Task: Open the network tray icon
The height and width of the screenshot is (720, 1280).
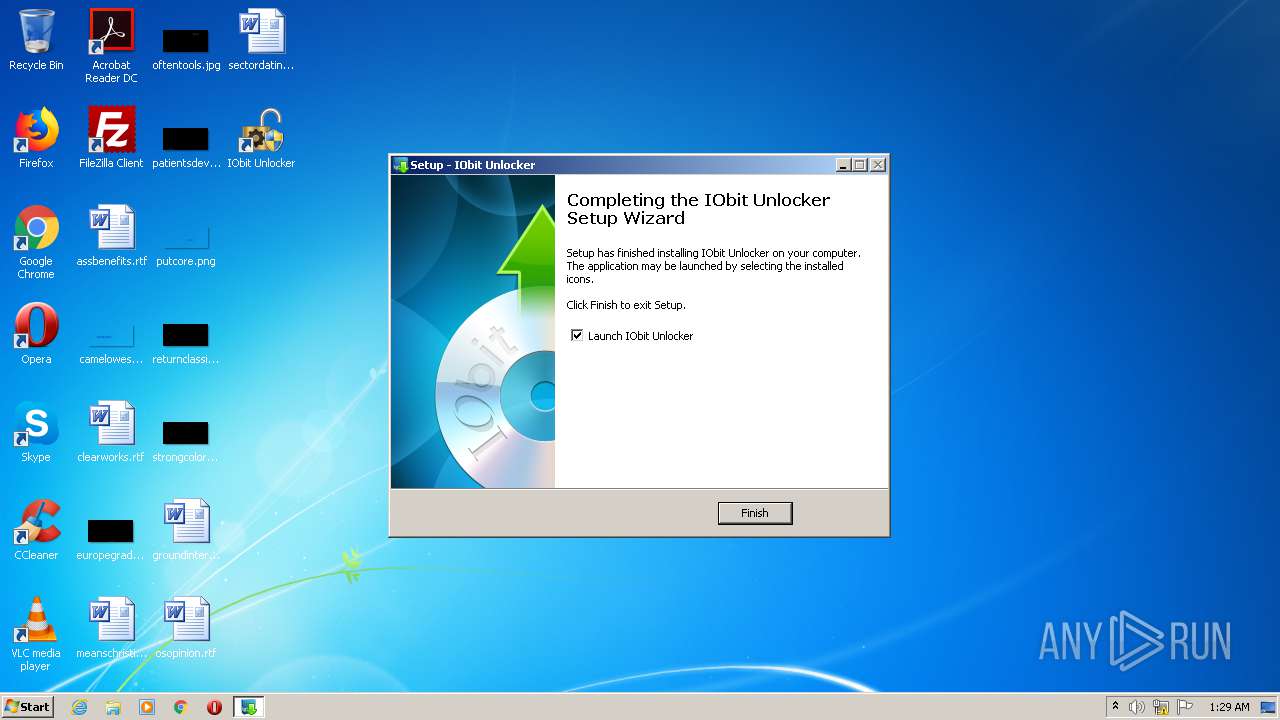Action: (x=1161, y=707)
